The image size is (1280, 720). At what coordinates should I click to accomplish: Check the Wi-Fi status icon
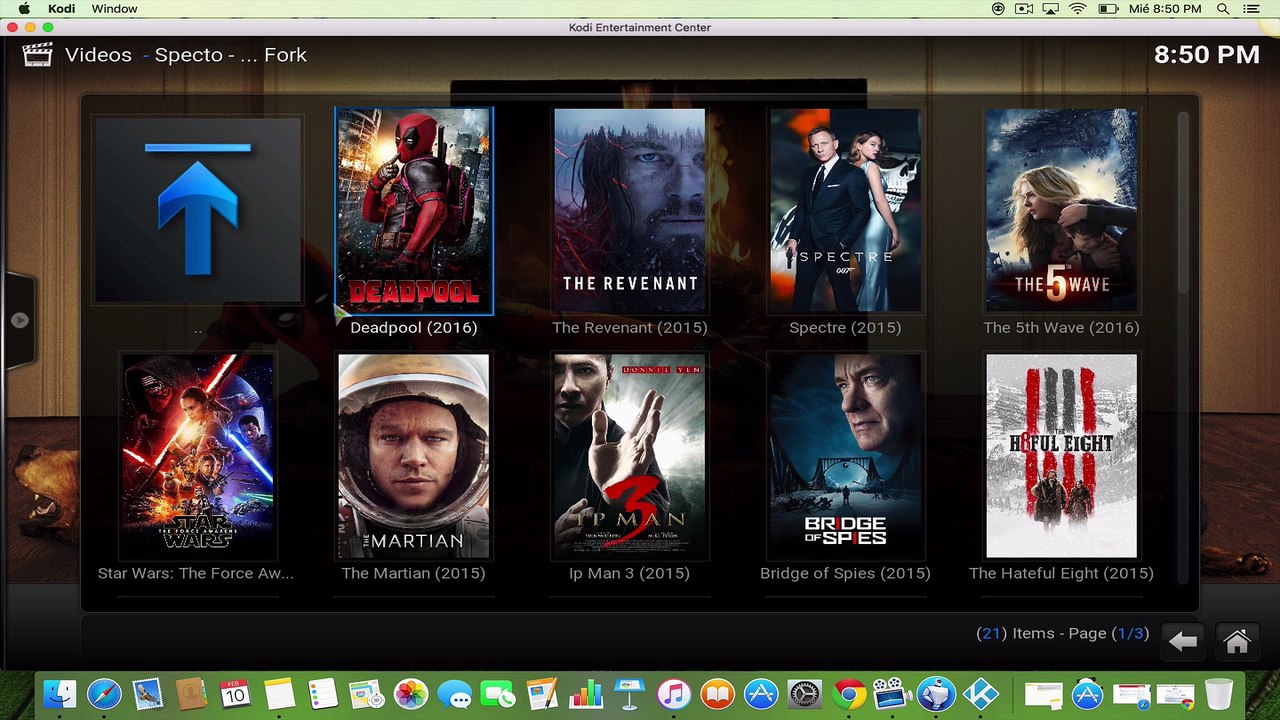click(1078, 9)
